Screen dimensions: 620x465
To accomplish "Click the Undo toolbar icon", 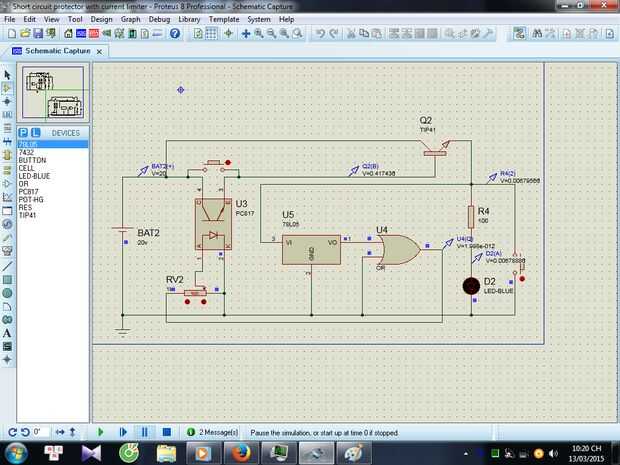I will (x=320, y=33).
